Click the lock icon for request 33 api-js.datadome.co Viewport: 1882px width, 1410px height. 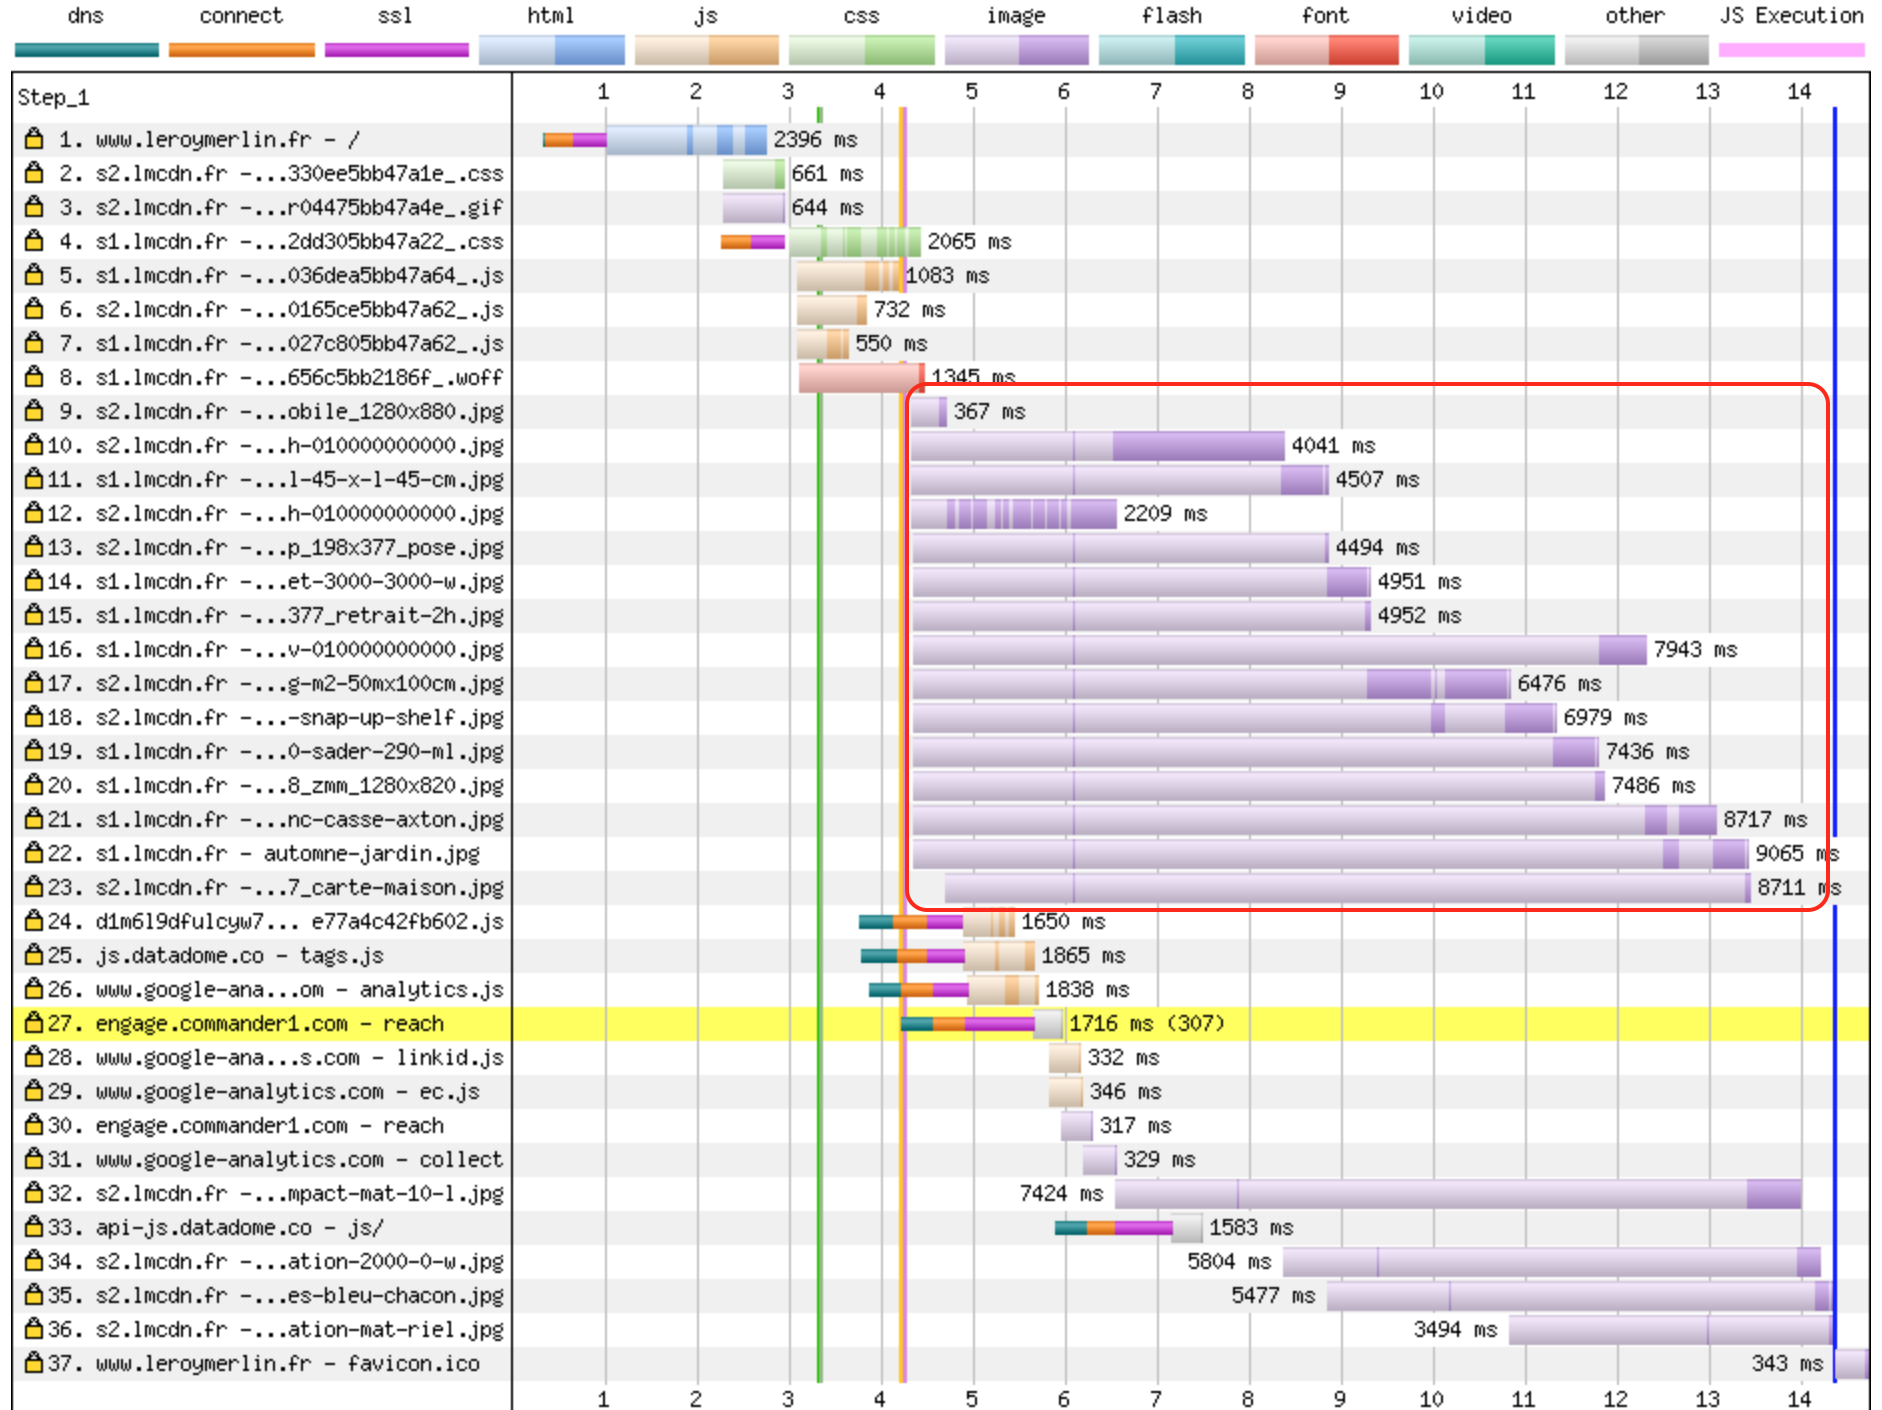[x=34, y=1227]
